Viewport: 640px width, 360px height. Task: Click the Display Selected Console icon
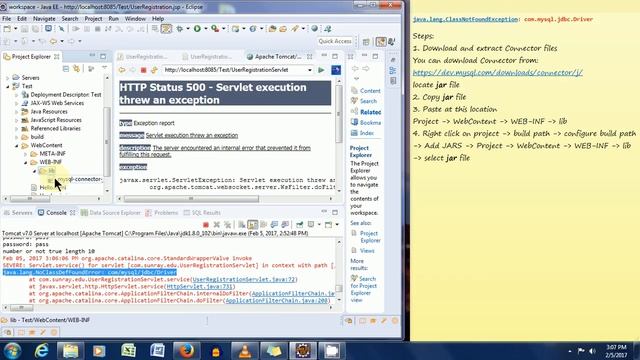tap(311, 224)
